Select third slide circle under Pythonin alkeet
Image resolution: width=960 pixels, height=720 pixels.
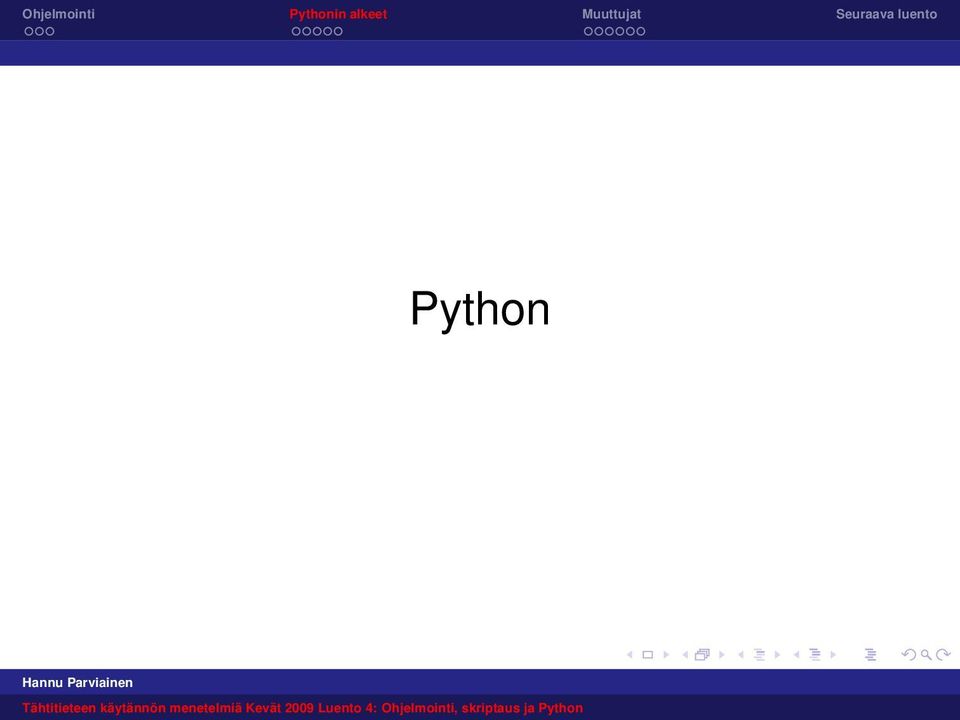(x=317, y=31)
